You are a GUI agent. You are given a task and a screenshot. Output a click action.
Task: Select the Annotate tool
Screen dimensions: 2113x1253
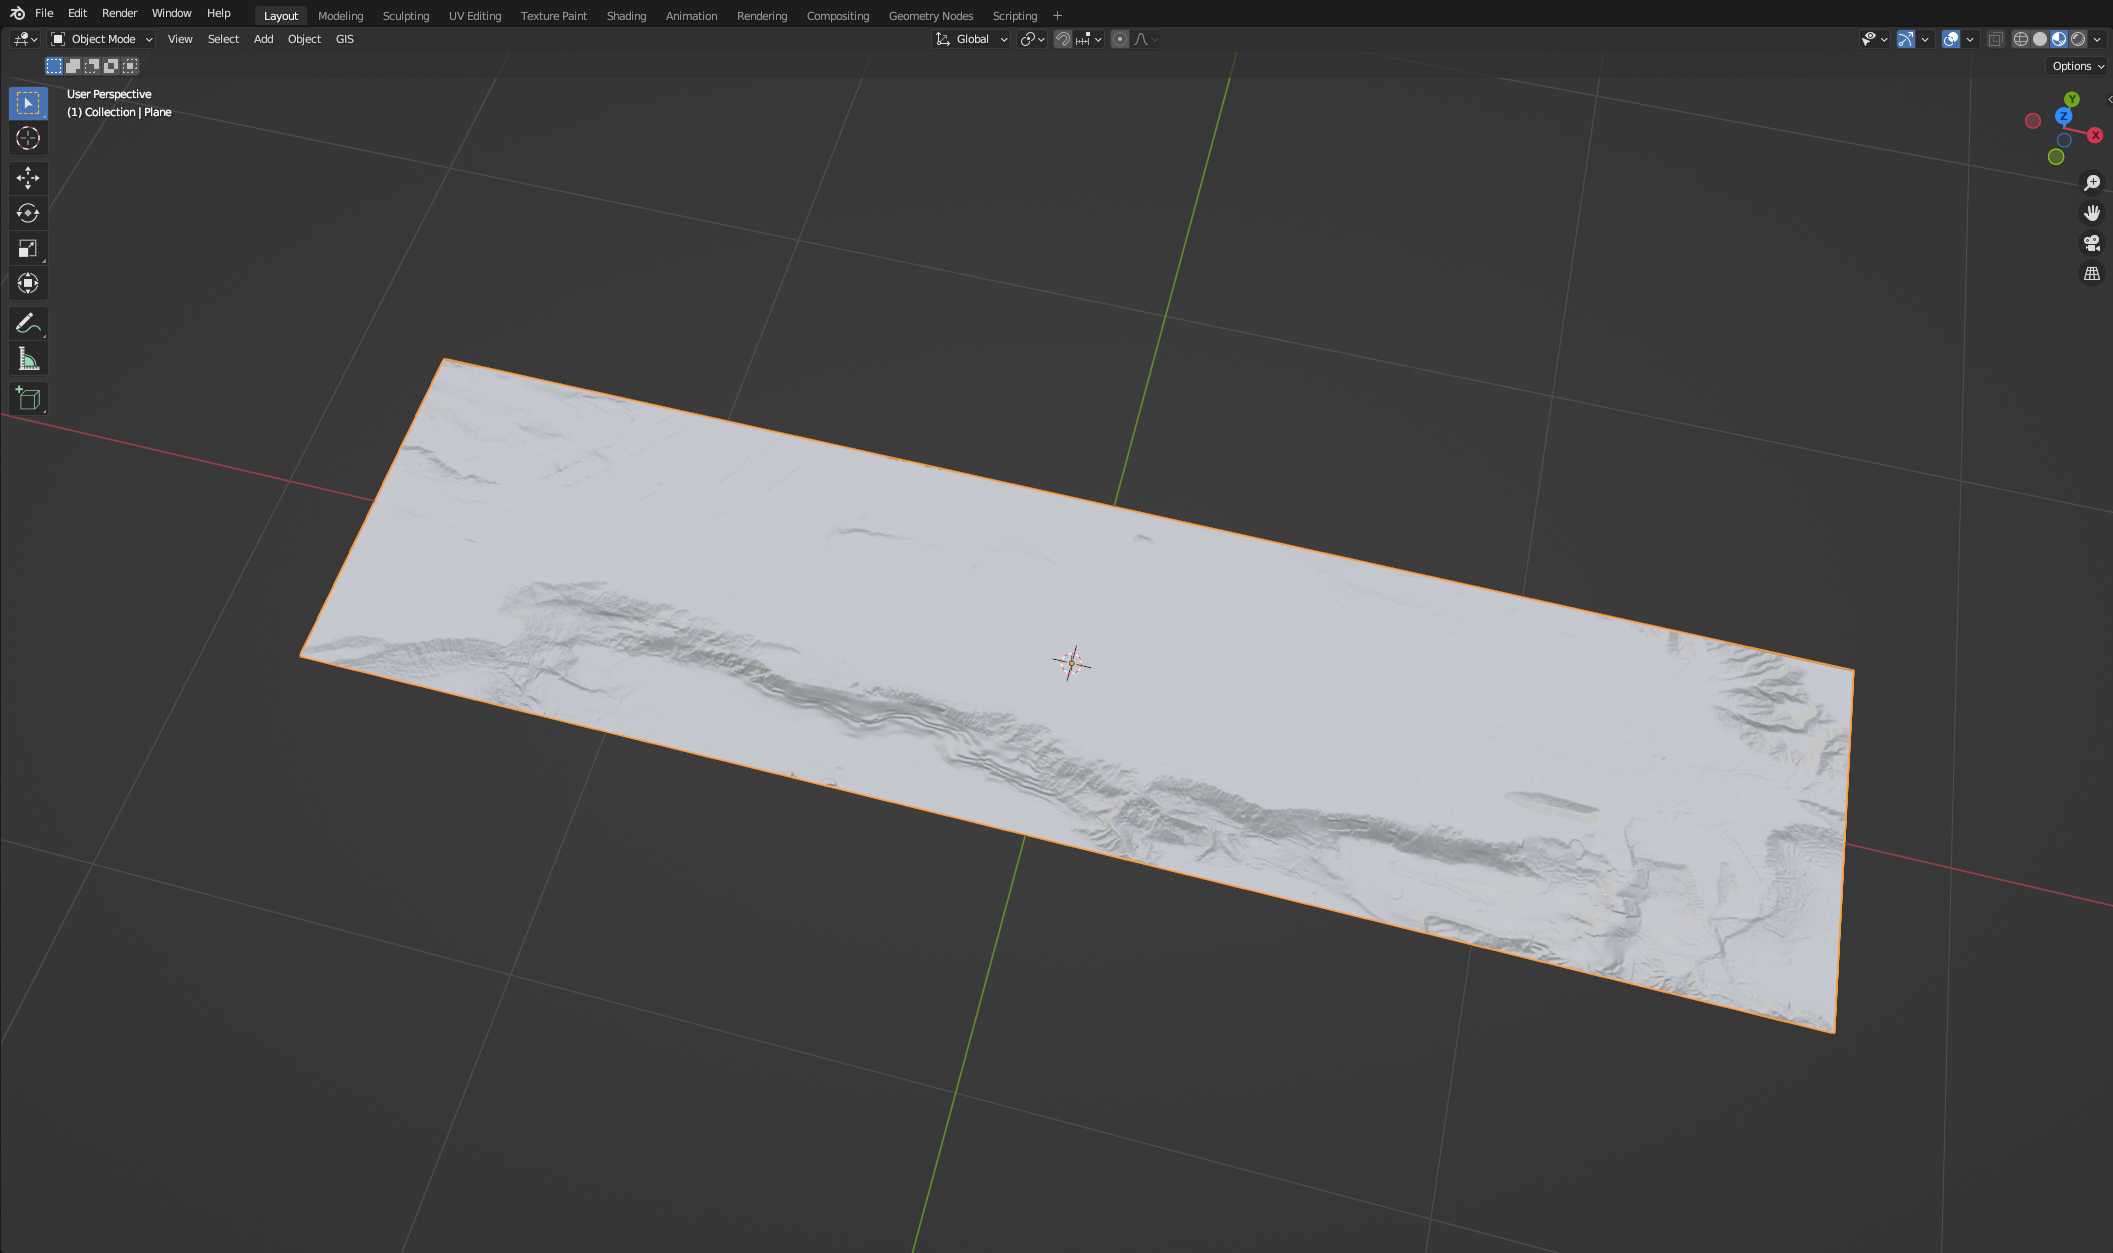coord(28,322)
